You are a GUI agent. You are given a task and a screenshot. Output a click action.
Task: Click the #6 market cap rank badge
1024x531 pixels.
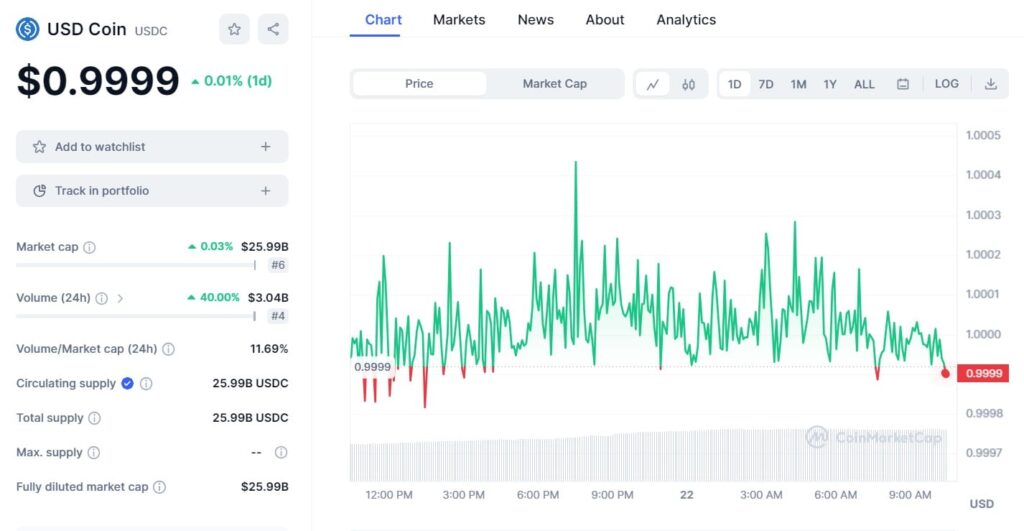[278, 265]
